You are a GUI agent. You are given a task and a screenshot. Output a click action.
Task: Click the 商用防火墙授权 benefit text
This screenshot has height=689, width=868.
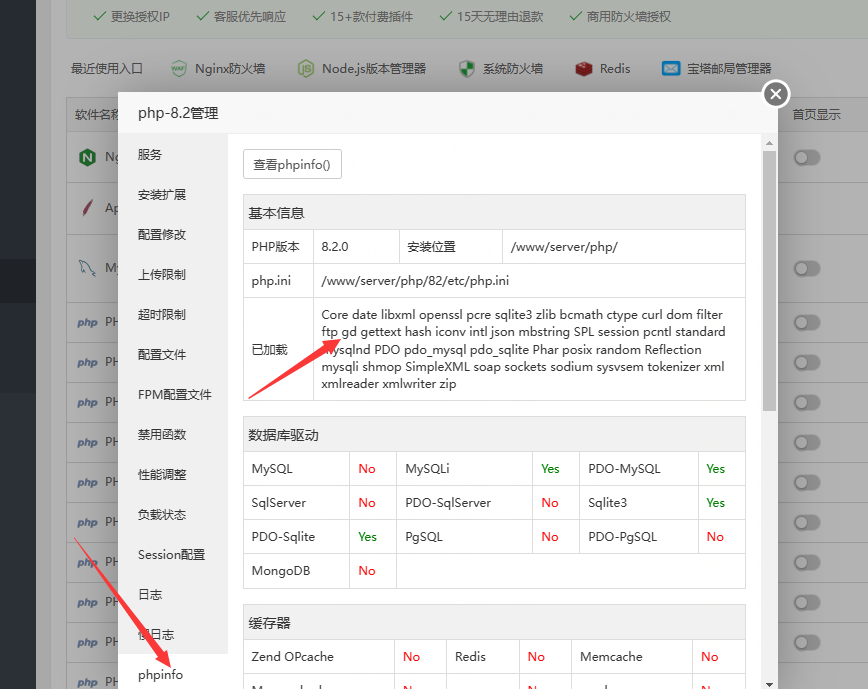[629, 17]
